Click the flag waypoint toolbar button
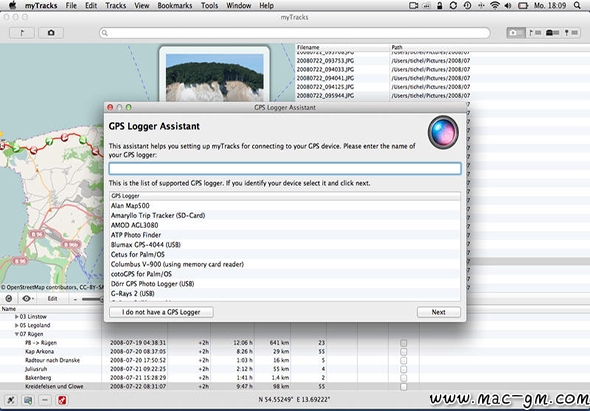This screenshot has width=590, height=411. [x=22, y=33]
